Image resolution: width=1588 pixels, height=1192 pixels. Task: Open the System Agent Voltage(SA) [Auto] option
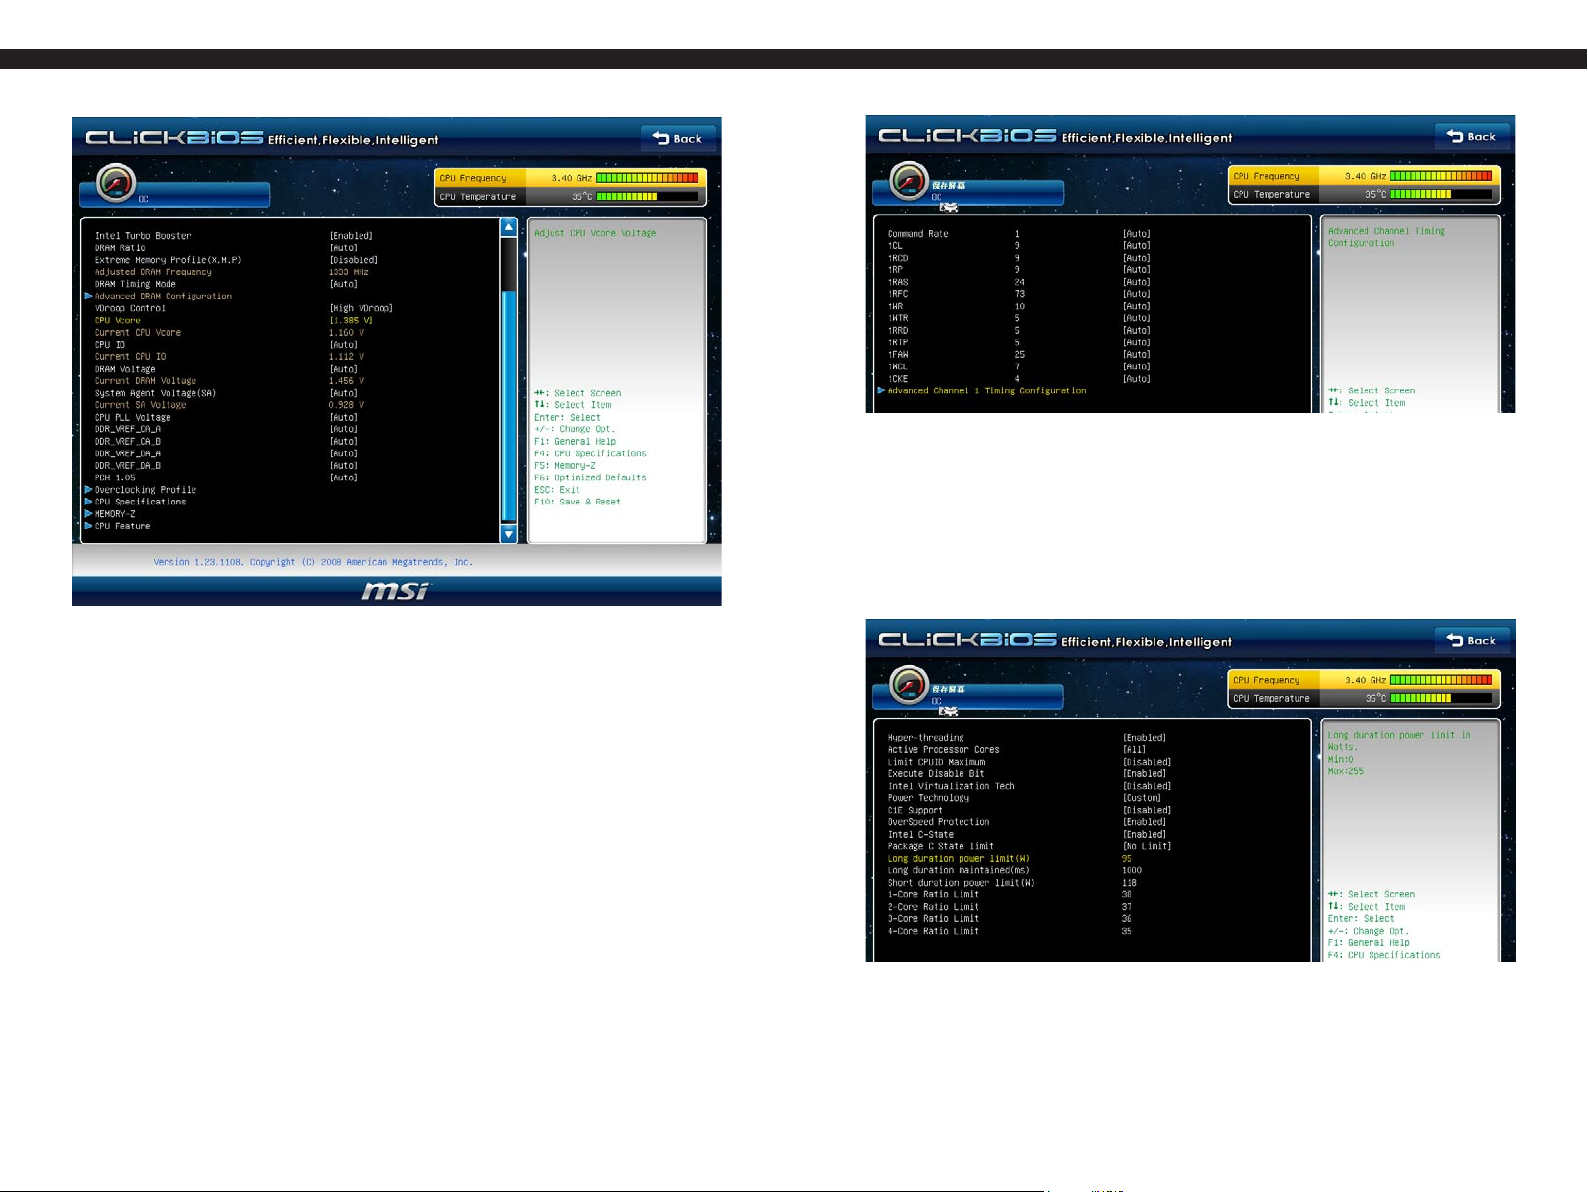pyautogui.click(x=343, y=393)
